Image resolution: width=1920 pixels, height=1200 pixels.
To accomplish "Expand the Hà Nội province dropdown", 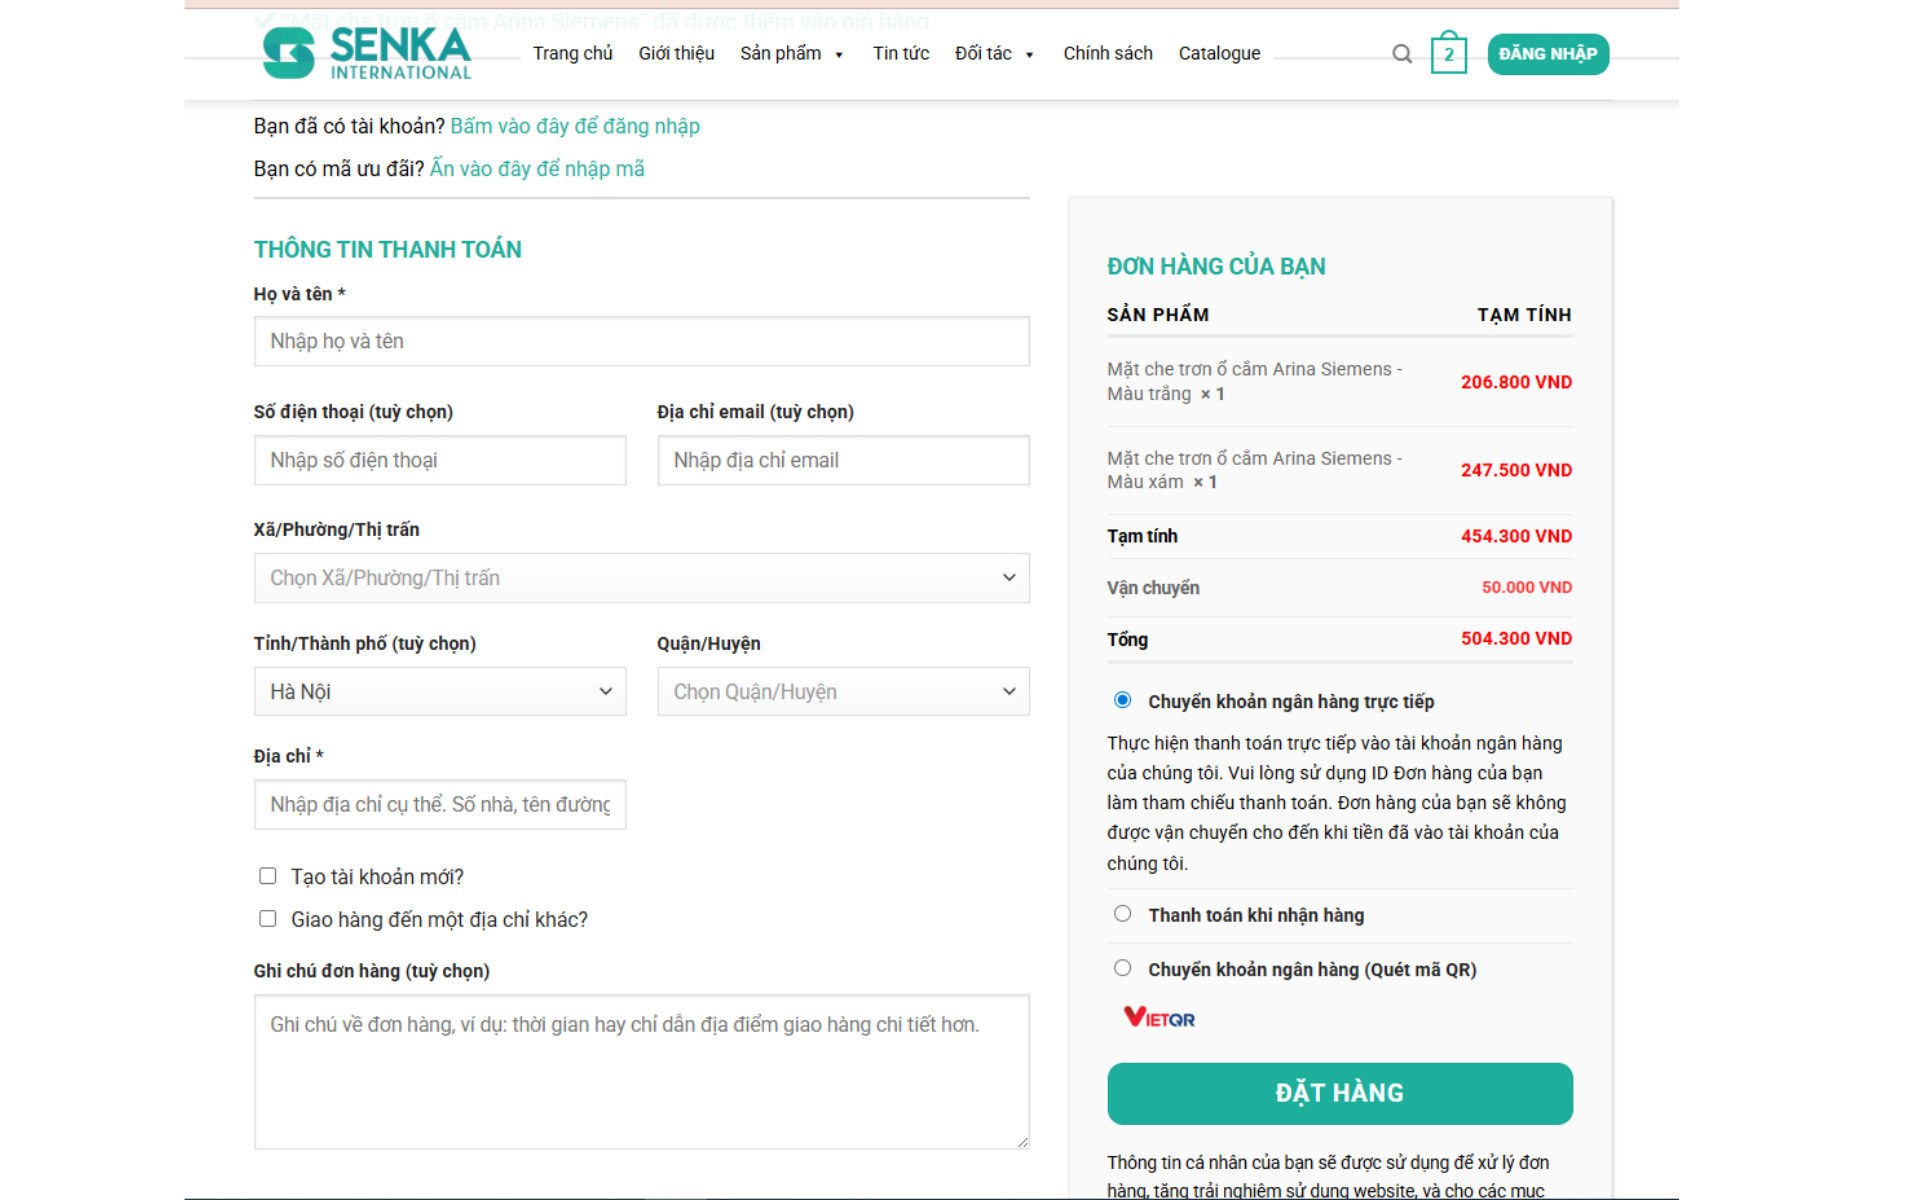I will click(x=439, y=692).
